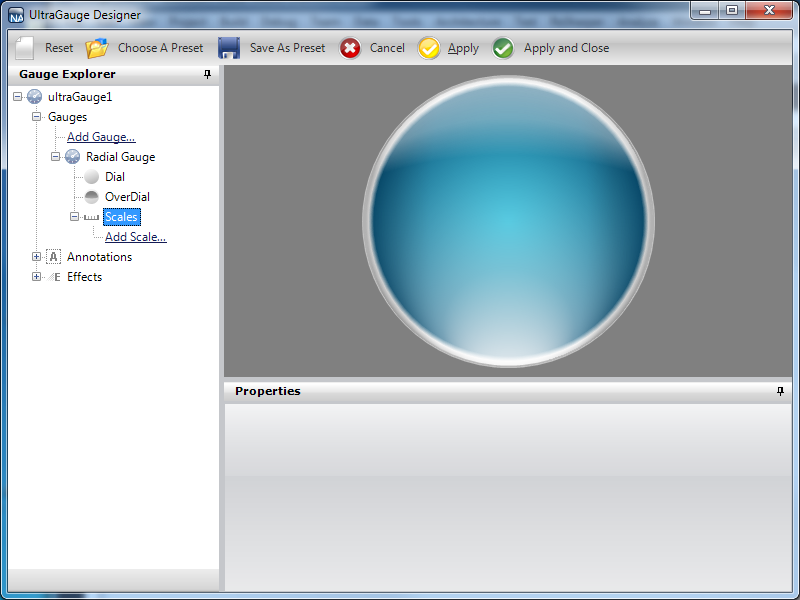Screen dimensions: 800x600
Task: Collapse the Gauges tree node
Action: tap(37, 117)
